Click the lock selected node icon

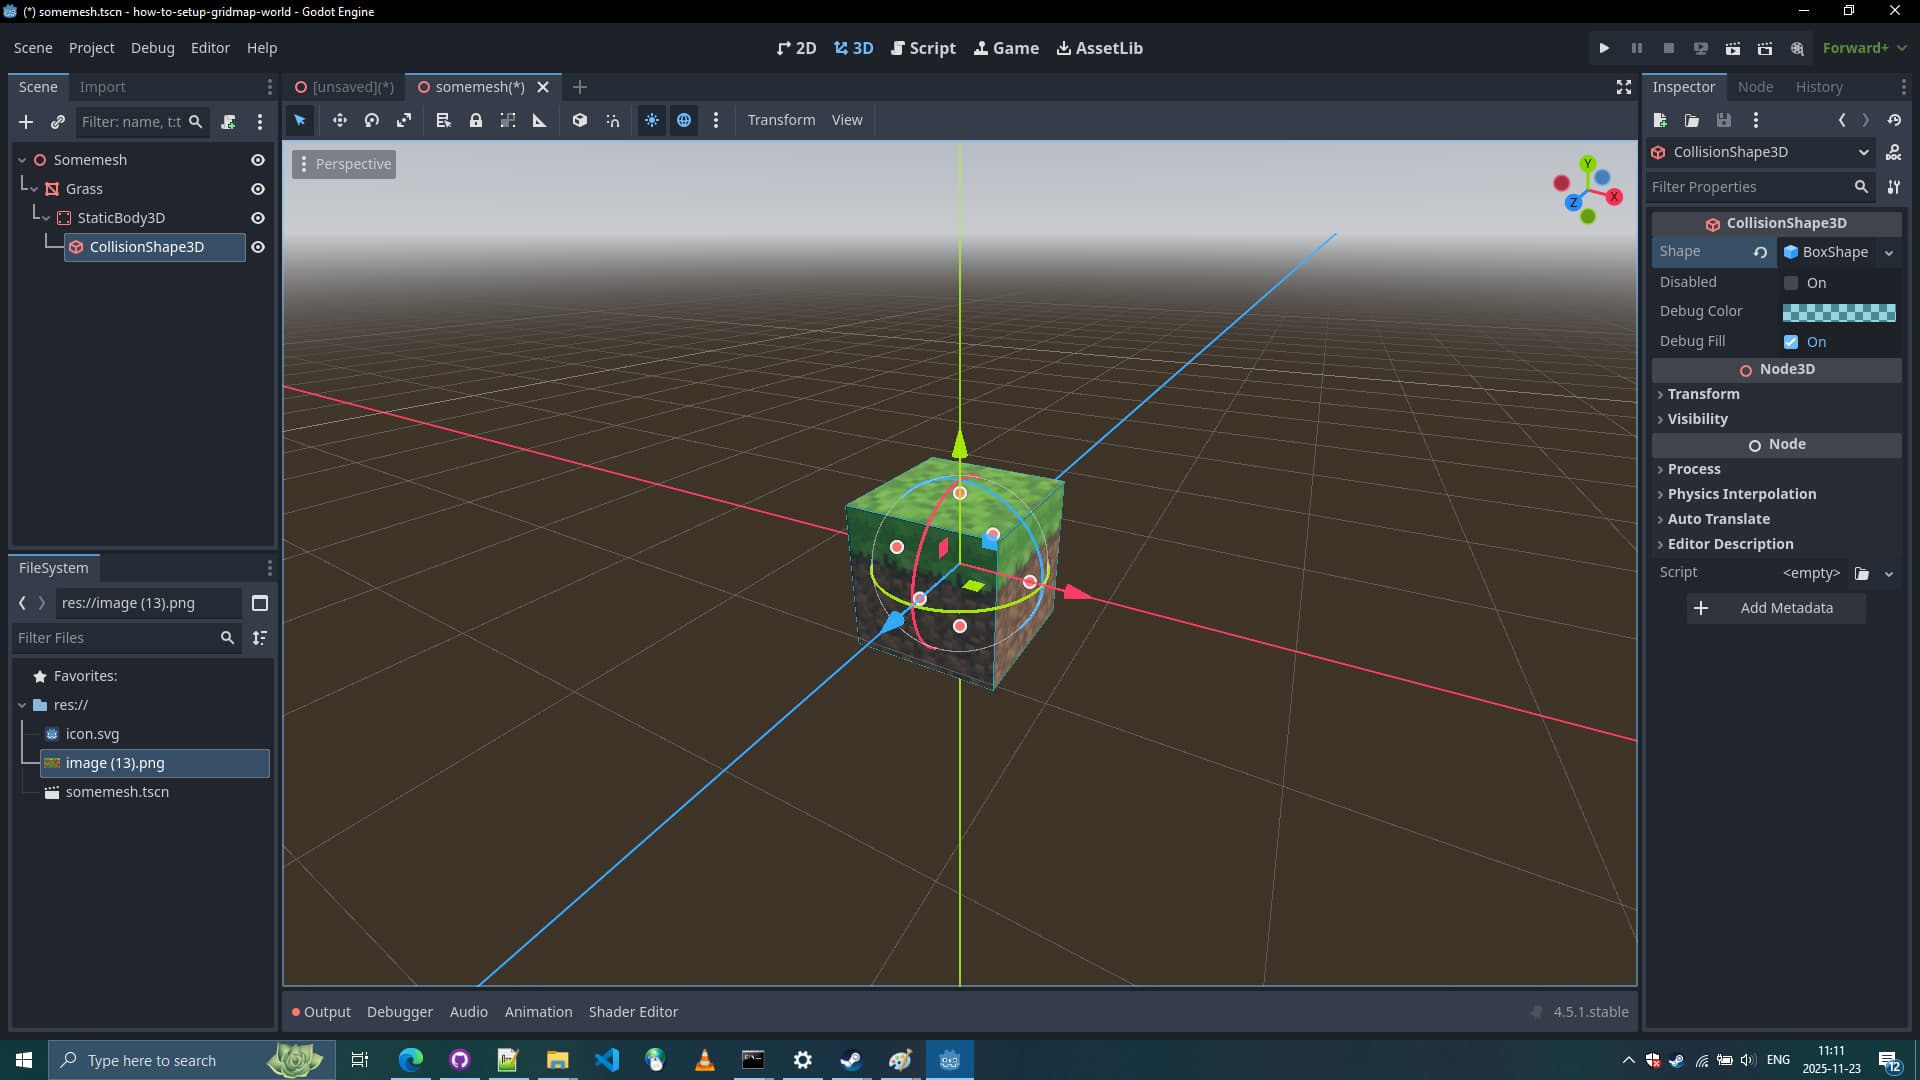click(x=476, y=120)
